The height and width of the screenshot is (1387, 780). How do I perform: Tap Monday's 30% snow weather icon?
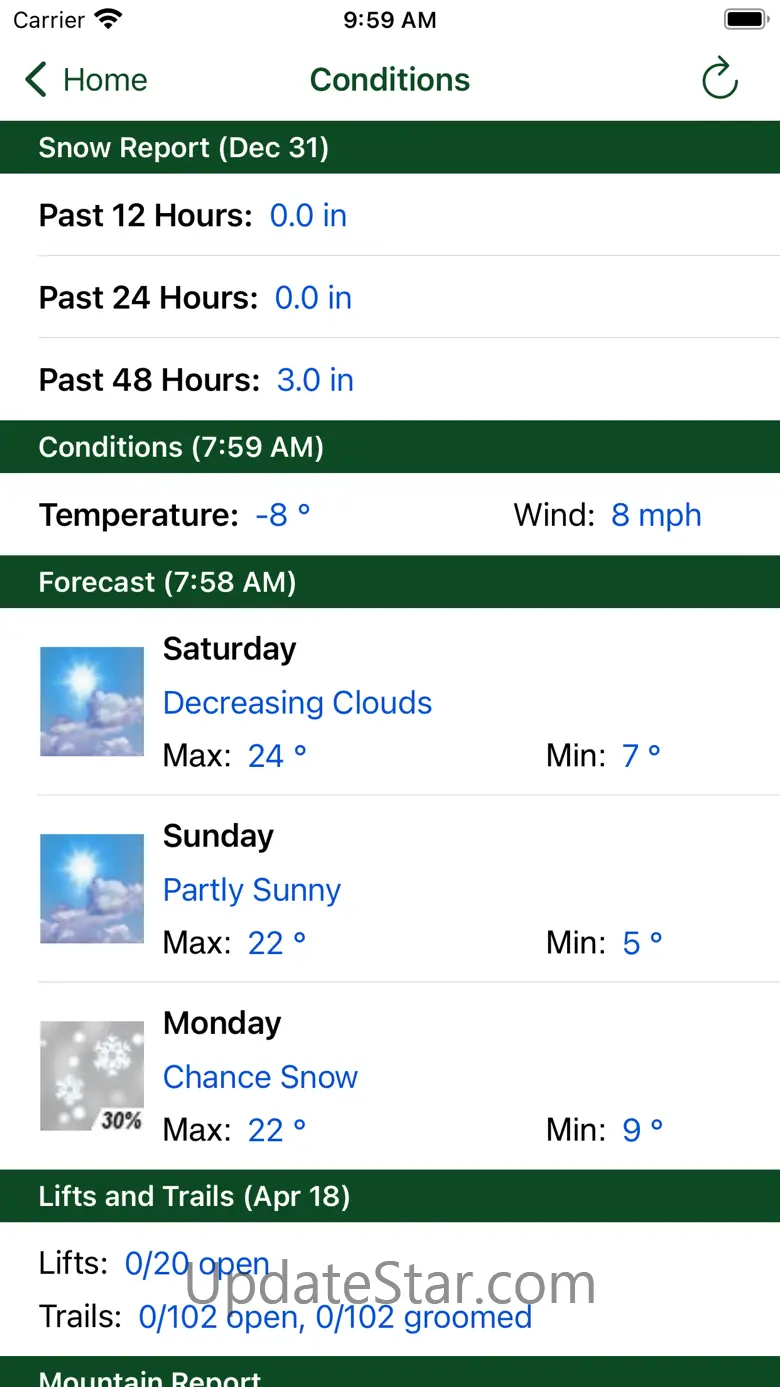click(x=92, y=1075)
